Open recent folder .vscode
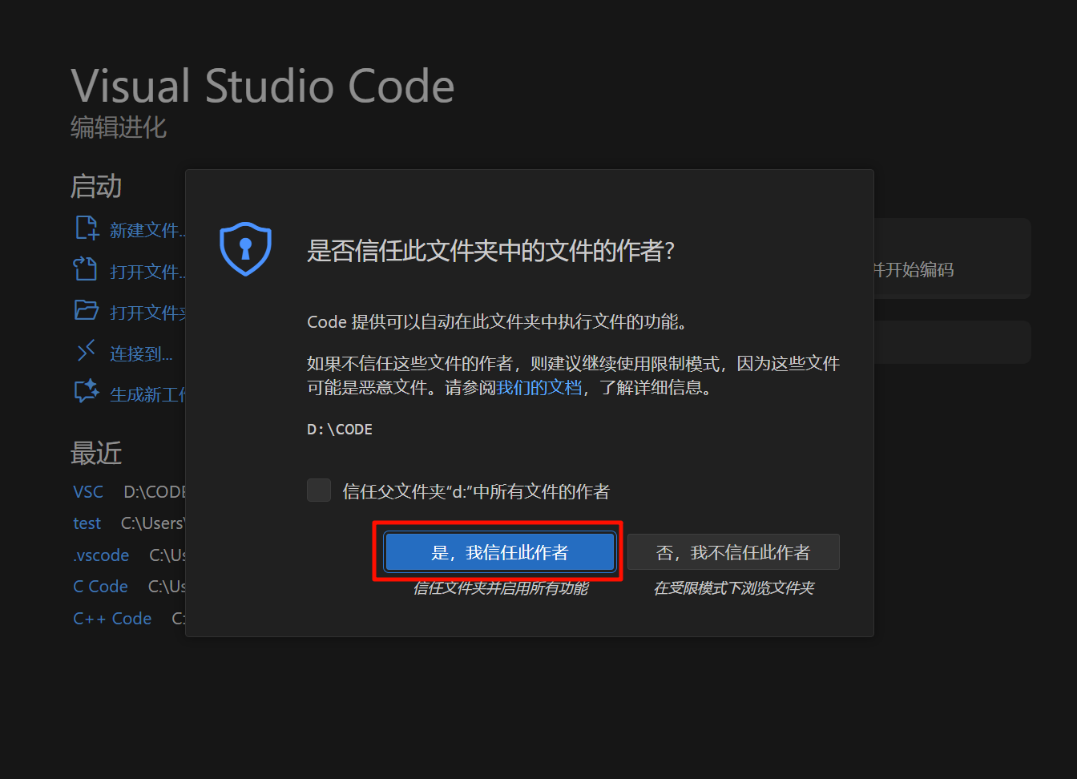Viewport: 1077px width, 779px height. (101, 555)
